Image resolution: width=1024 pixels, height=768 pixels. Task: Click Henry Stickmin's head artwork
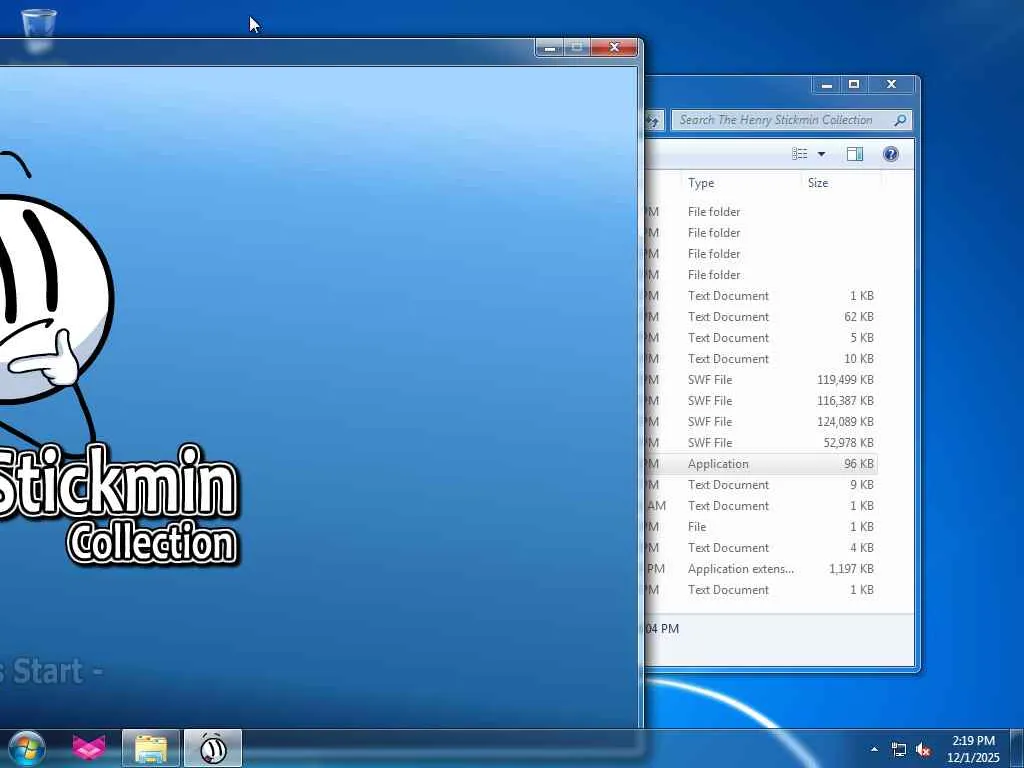click(52, 297)
